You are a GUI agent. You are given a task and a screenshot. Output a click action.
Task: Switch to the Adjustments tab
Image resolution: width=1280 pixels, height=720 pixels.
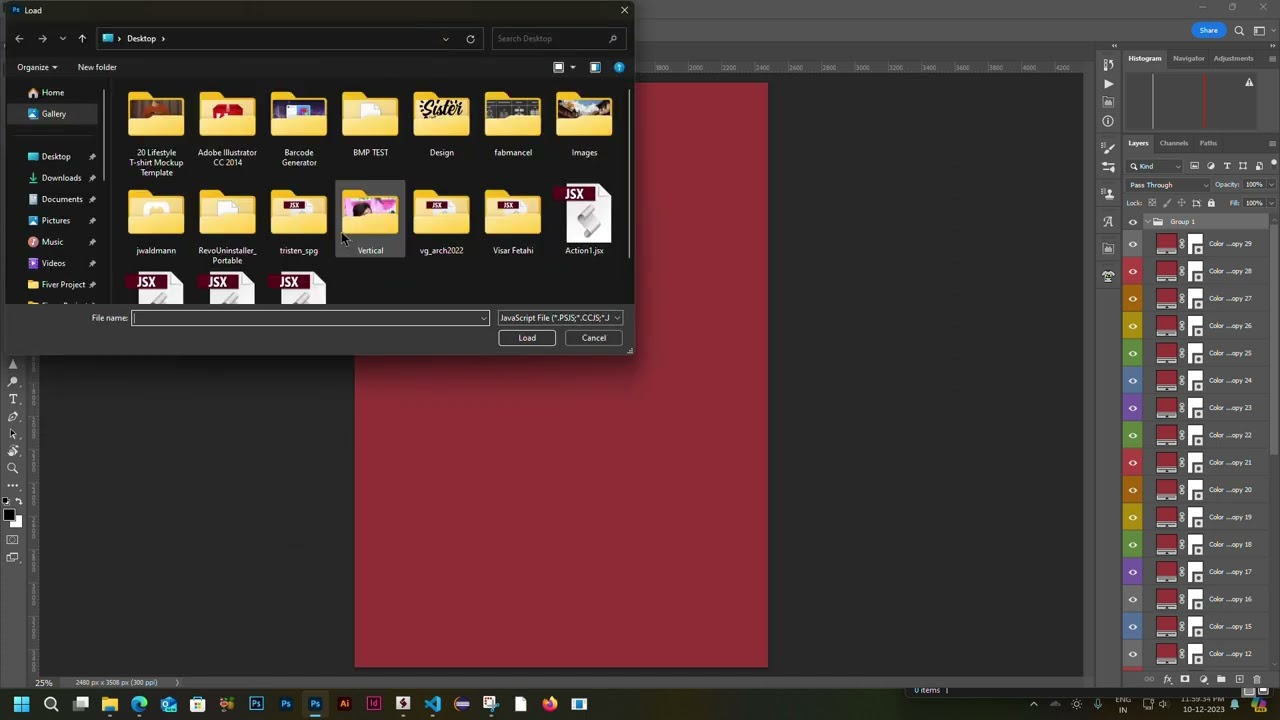click(x=1233, y=58)
